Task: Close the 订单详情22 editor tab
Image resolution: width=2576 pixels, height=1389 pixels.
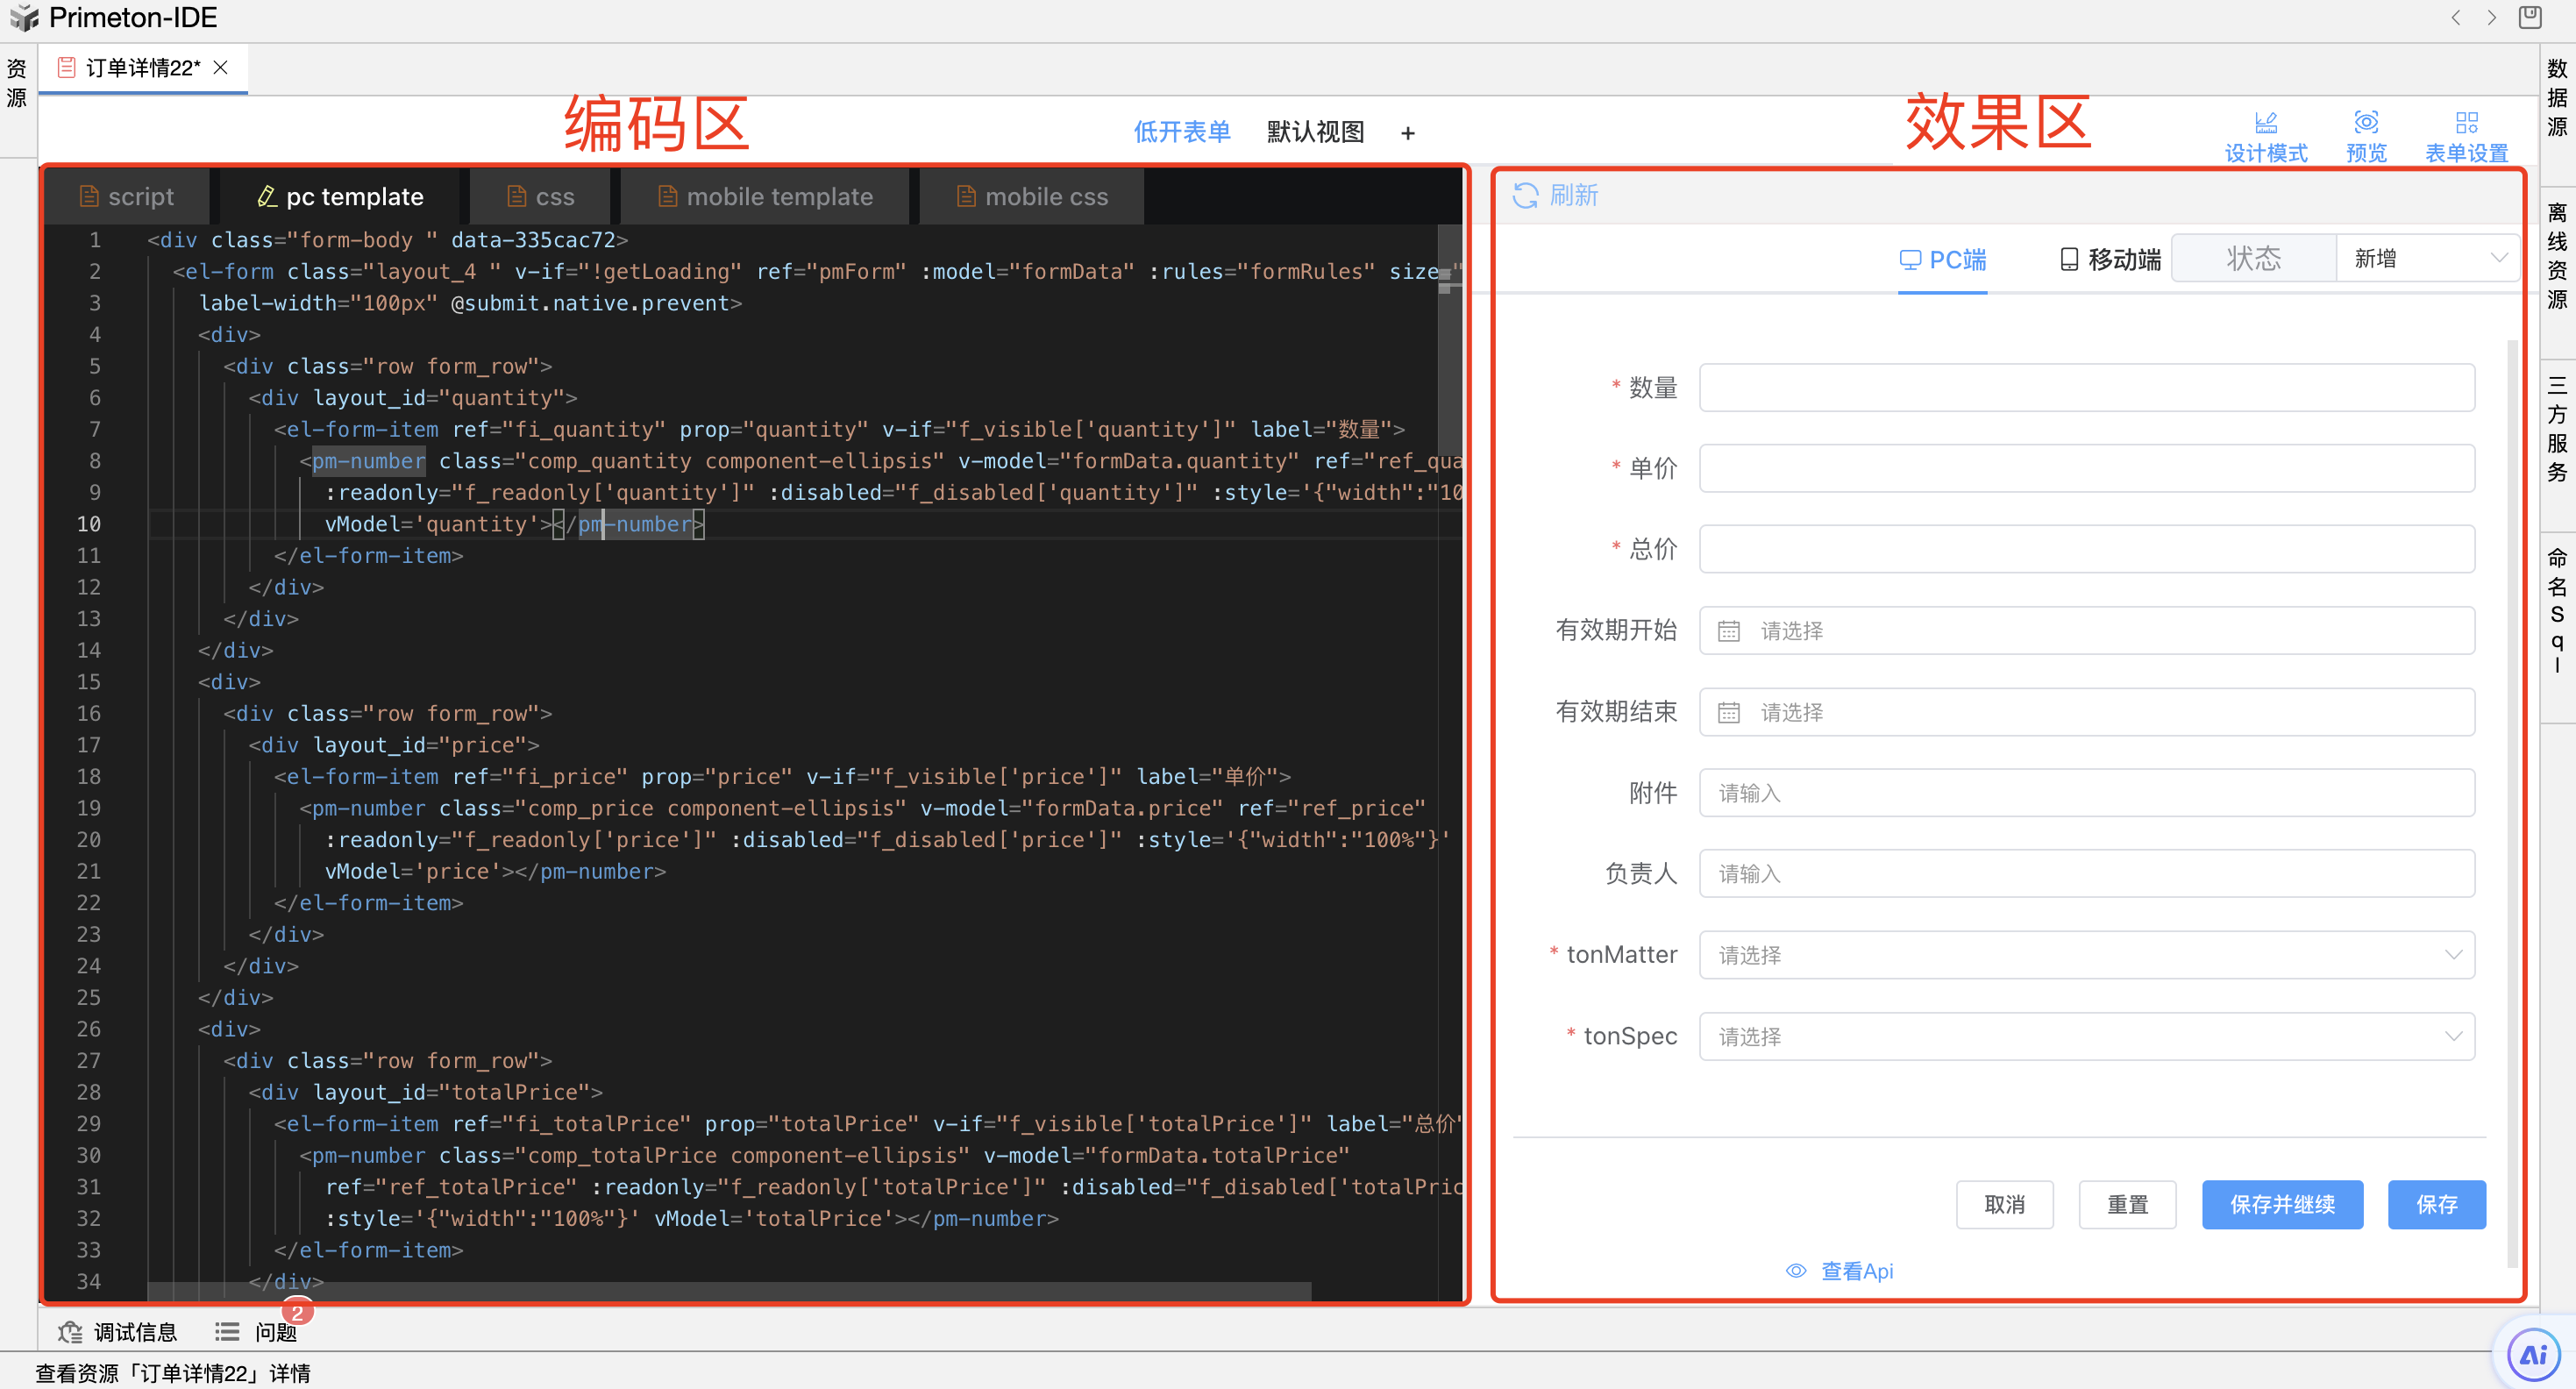Action: click(221, 67)
